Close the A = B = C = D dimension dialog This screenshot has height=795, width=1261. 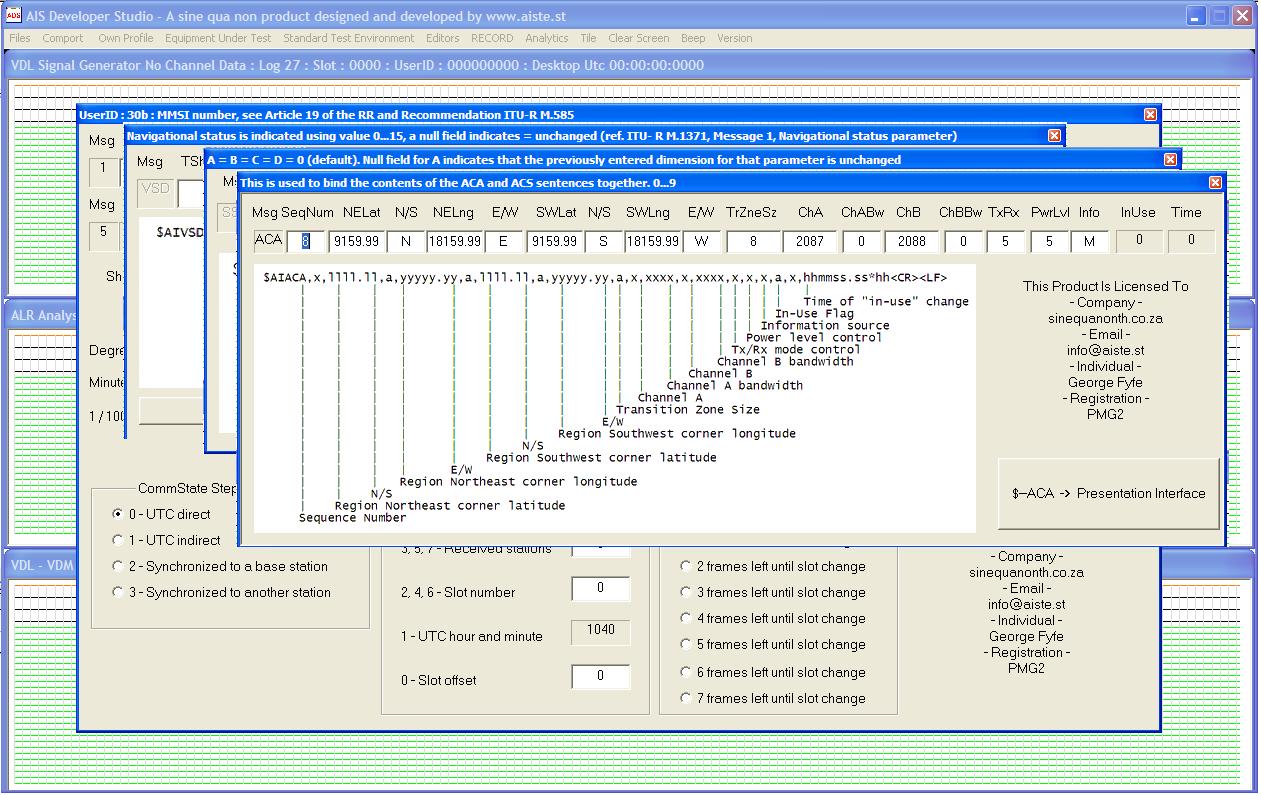1170,160
